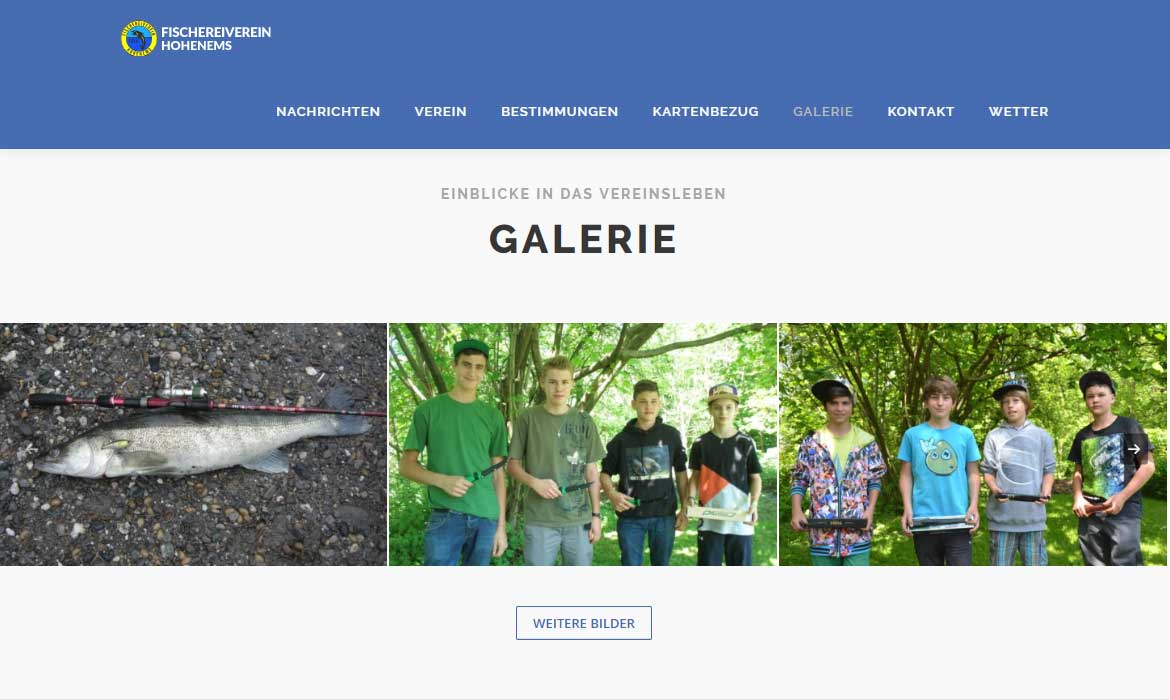
Task: Go to previous gallery slide arrow
Action: [31, 449]
